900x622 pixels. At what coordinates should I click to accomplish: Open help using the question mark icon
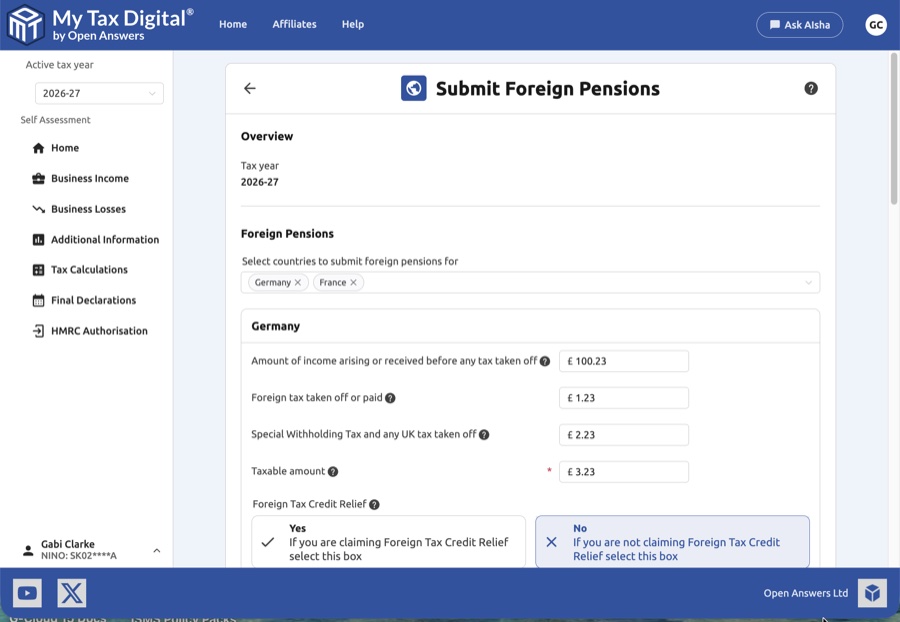coord(812,88)
